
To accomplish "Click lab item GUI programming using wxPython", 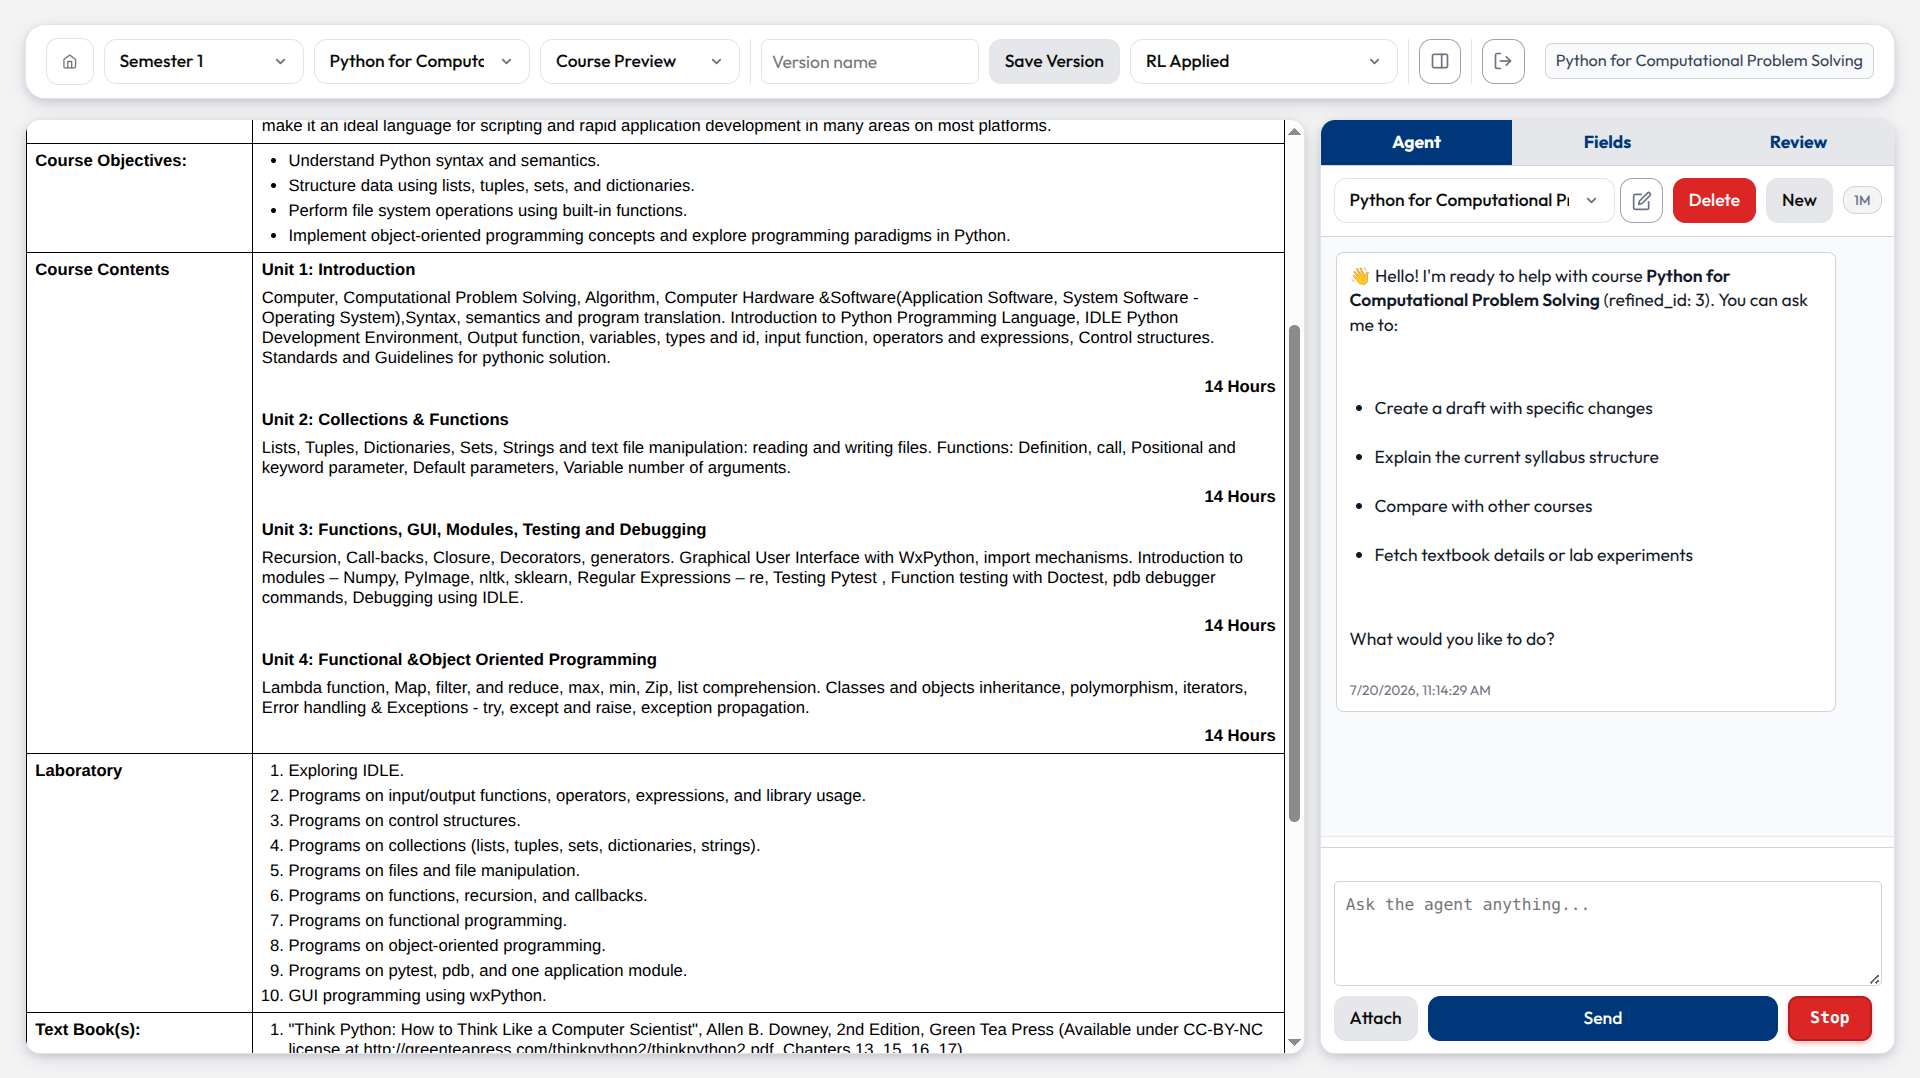I will coord(417,996).
